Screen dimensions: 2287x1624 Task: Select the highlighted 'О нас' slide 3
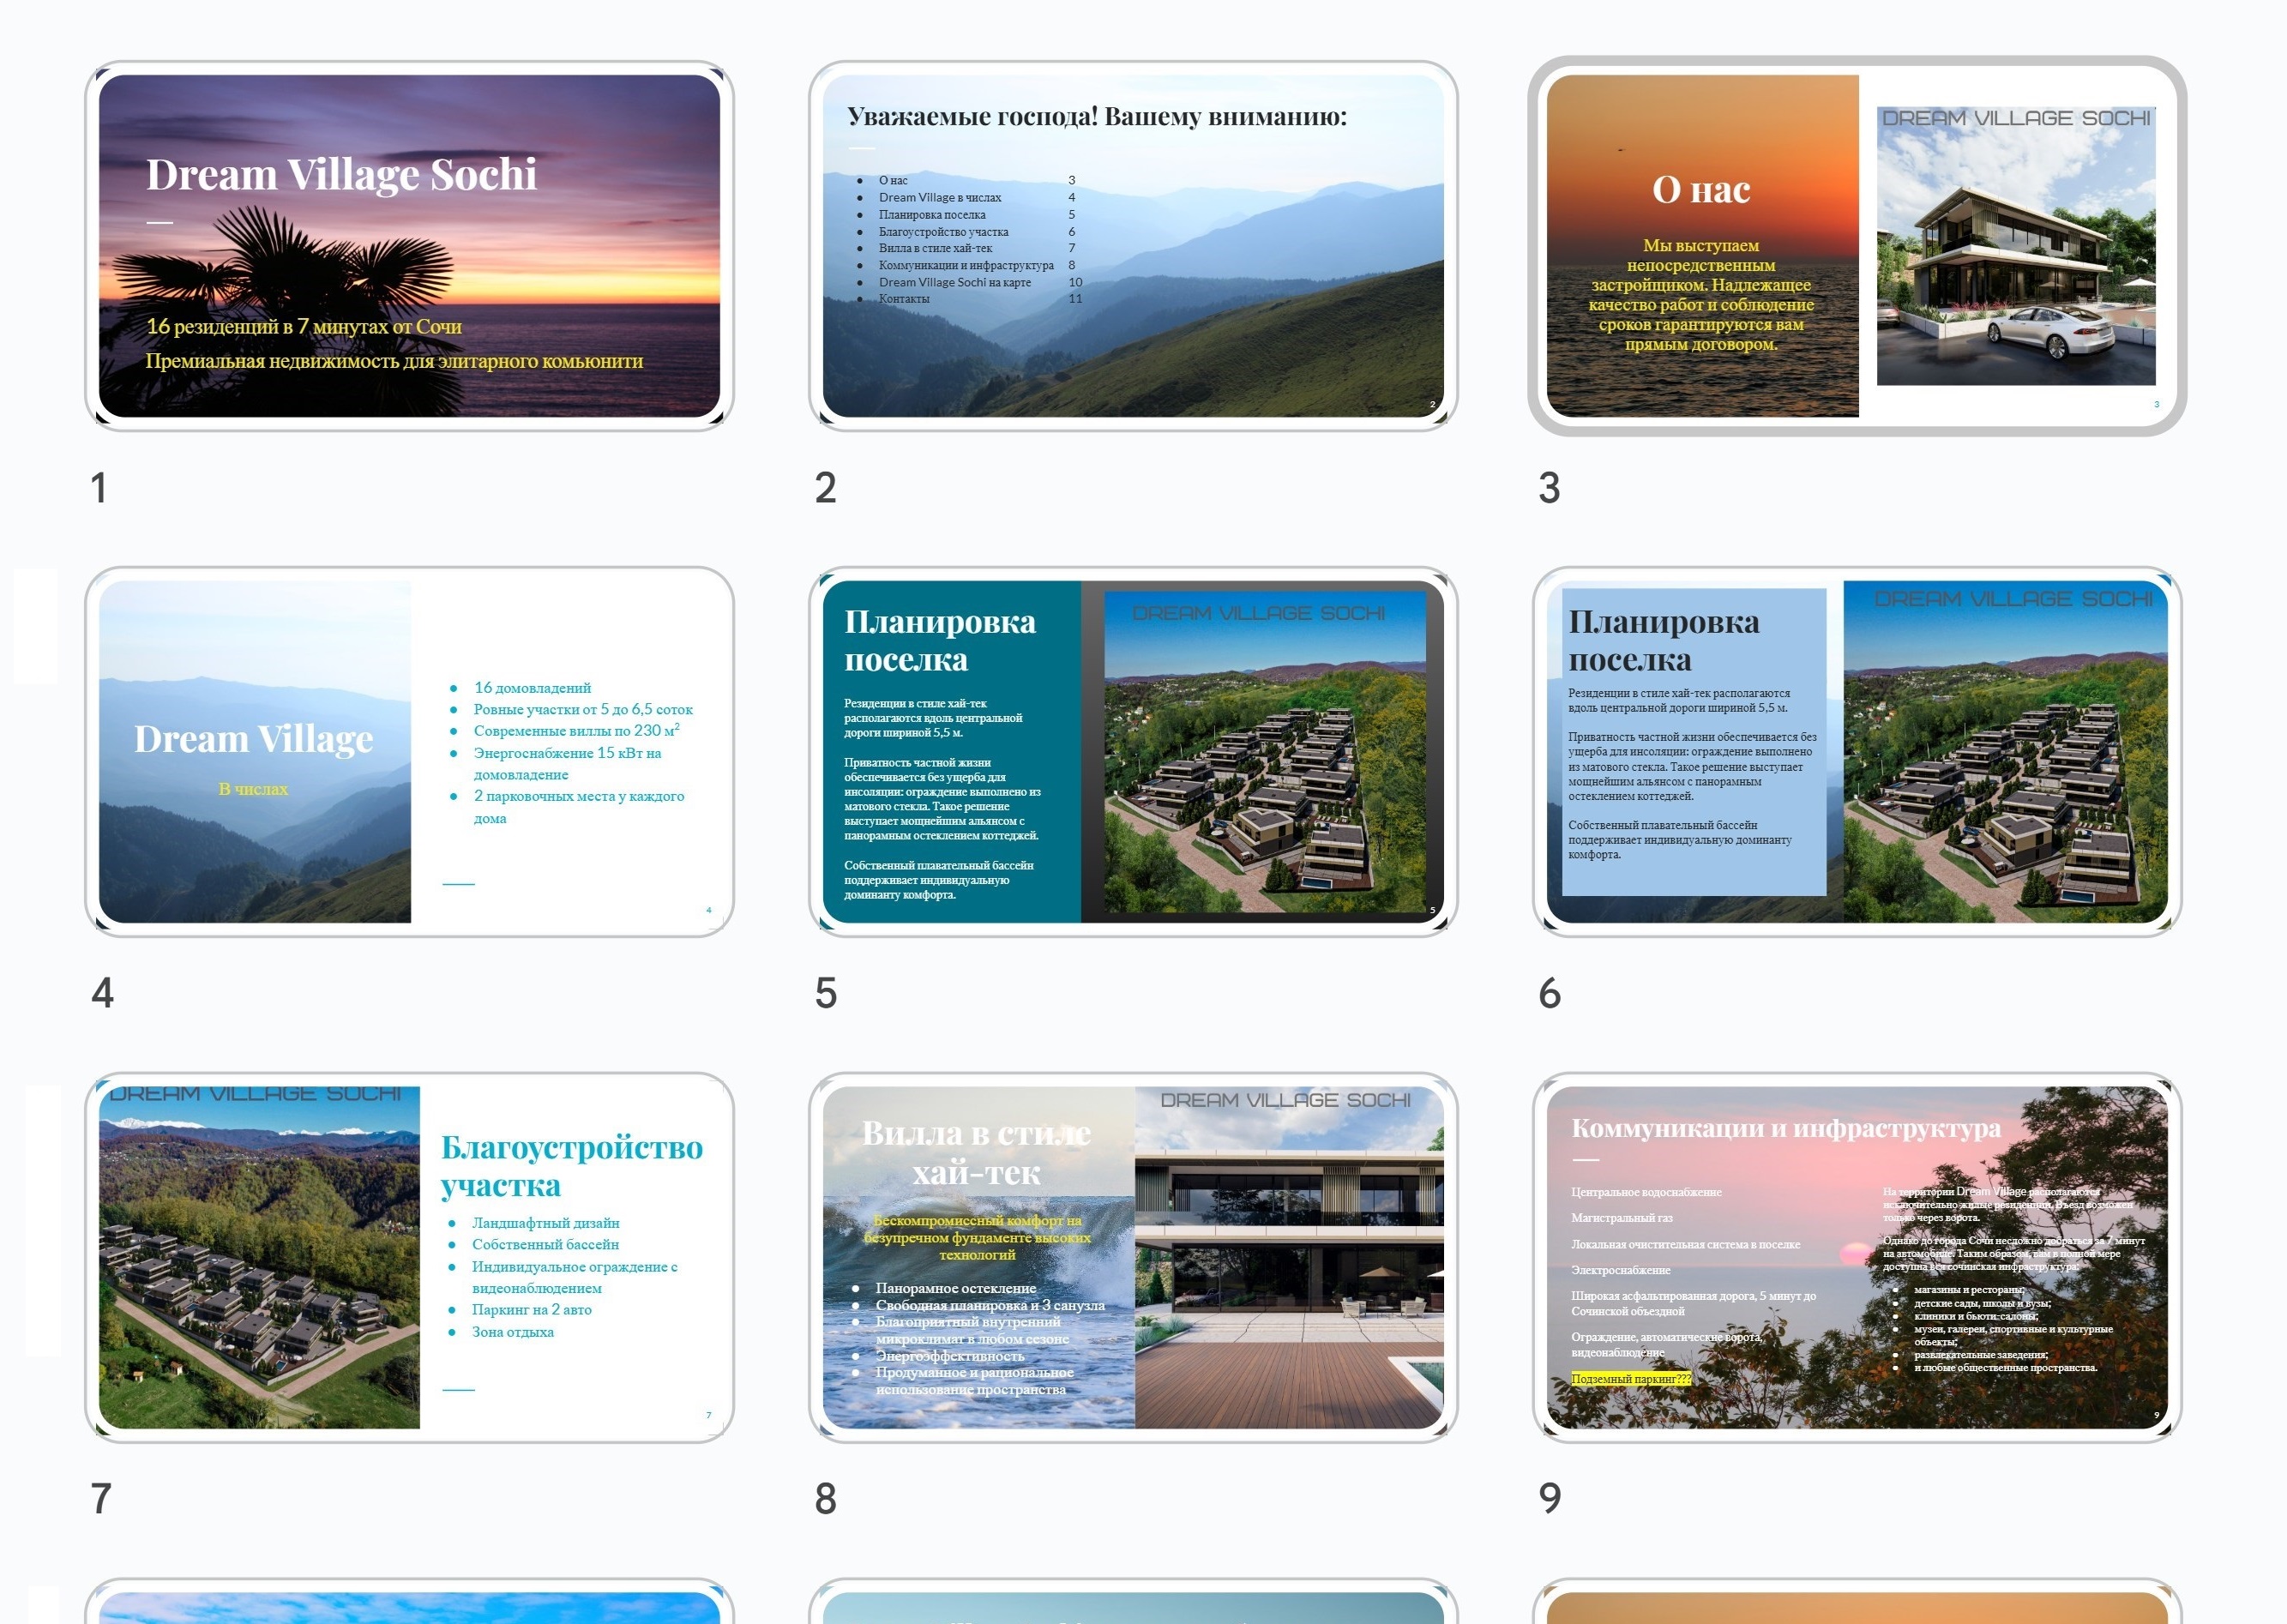click(1857, 246)
